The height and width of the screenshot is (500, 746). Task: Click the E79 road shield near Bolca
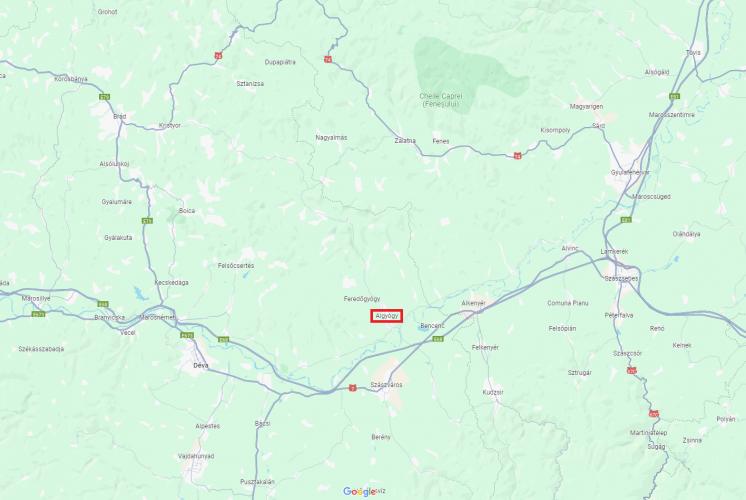coord(148,221)
